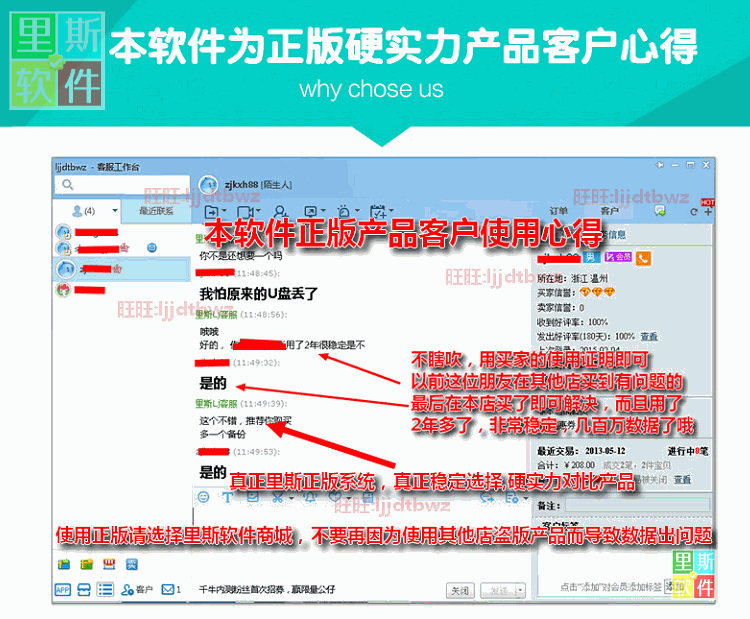
Task: Switch to the 最近联系 tab
Action: click(x=156, y=211)
